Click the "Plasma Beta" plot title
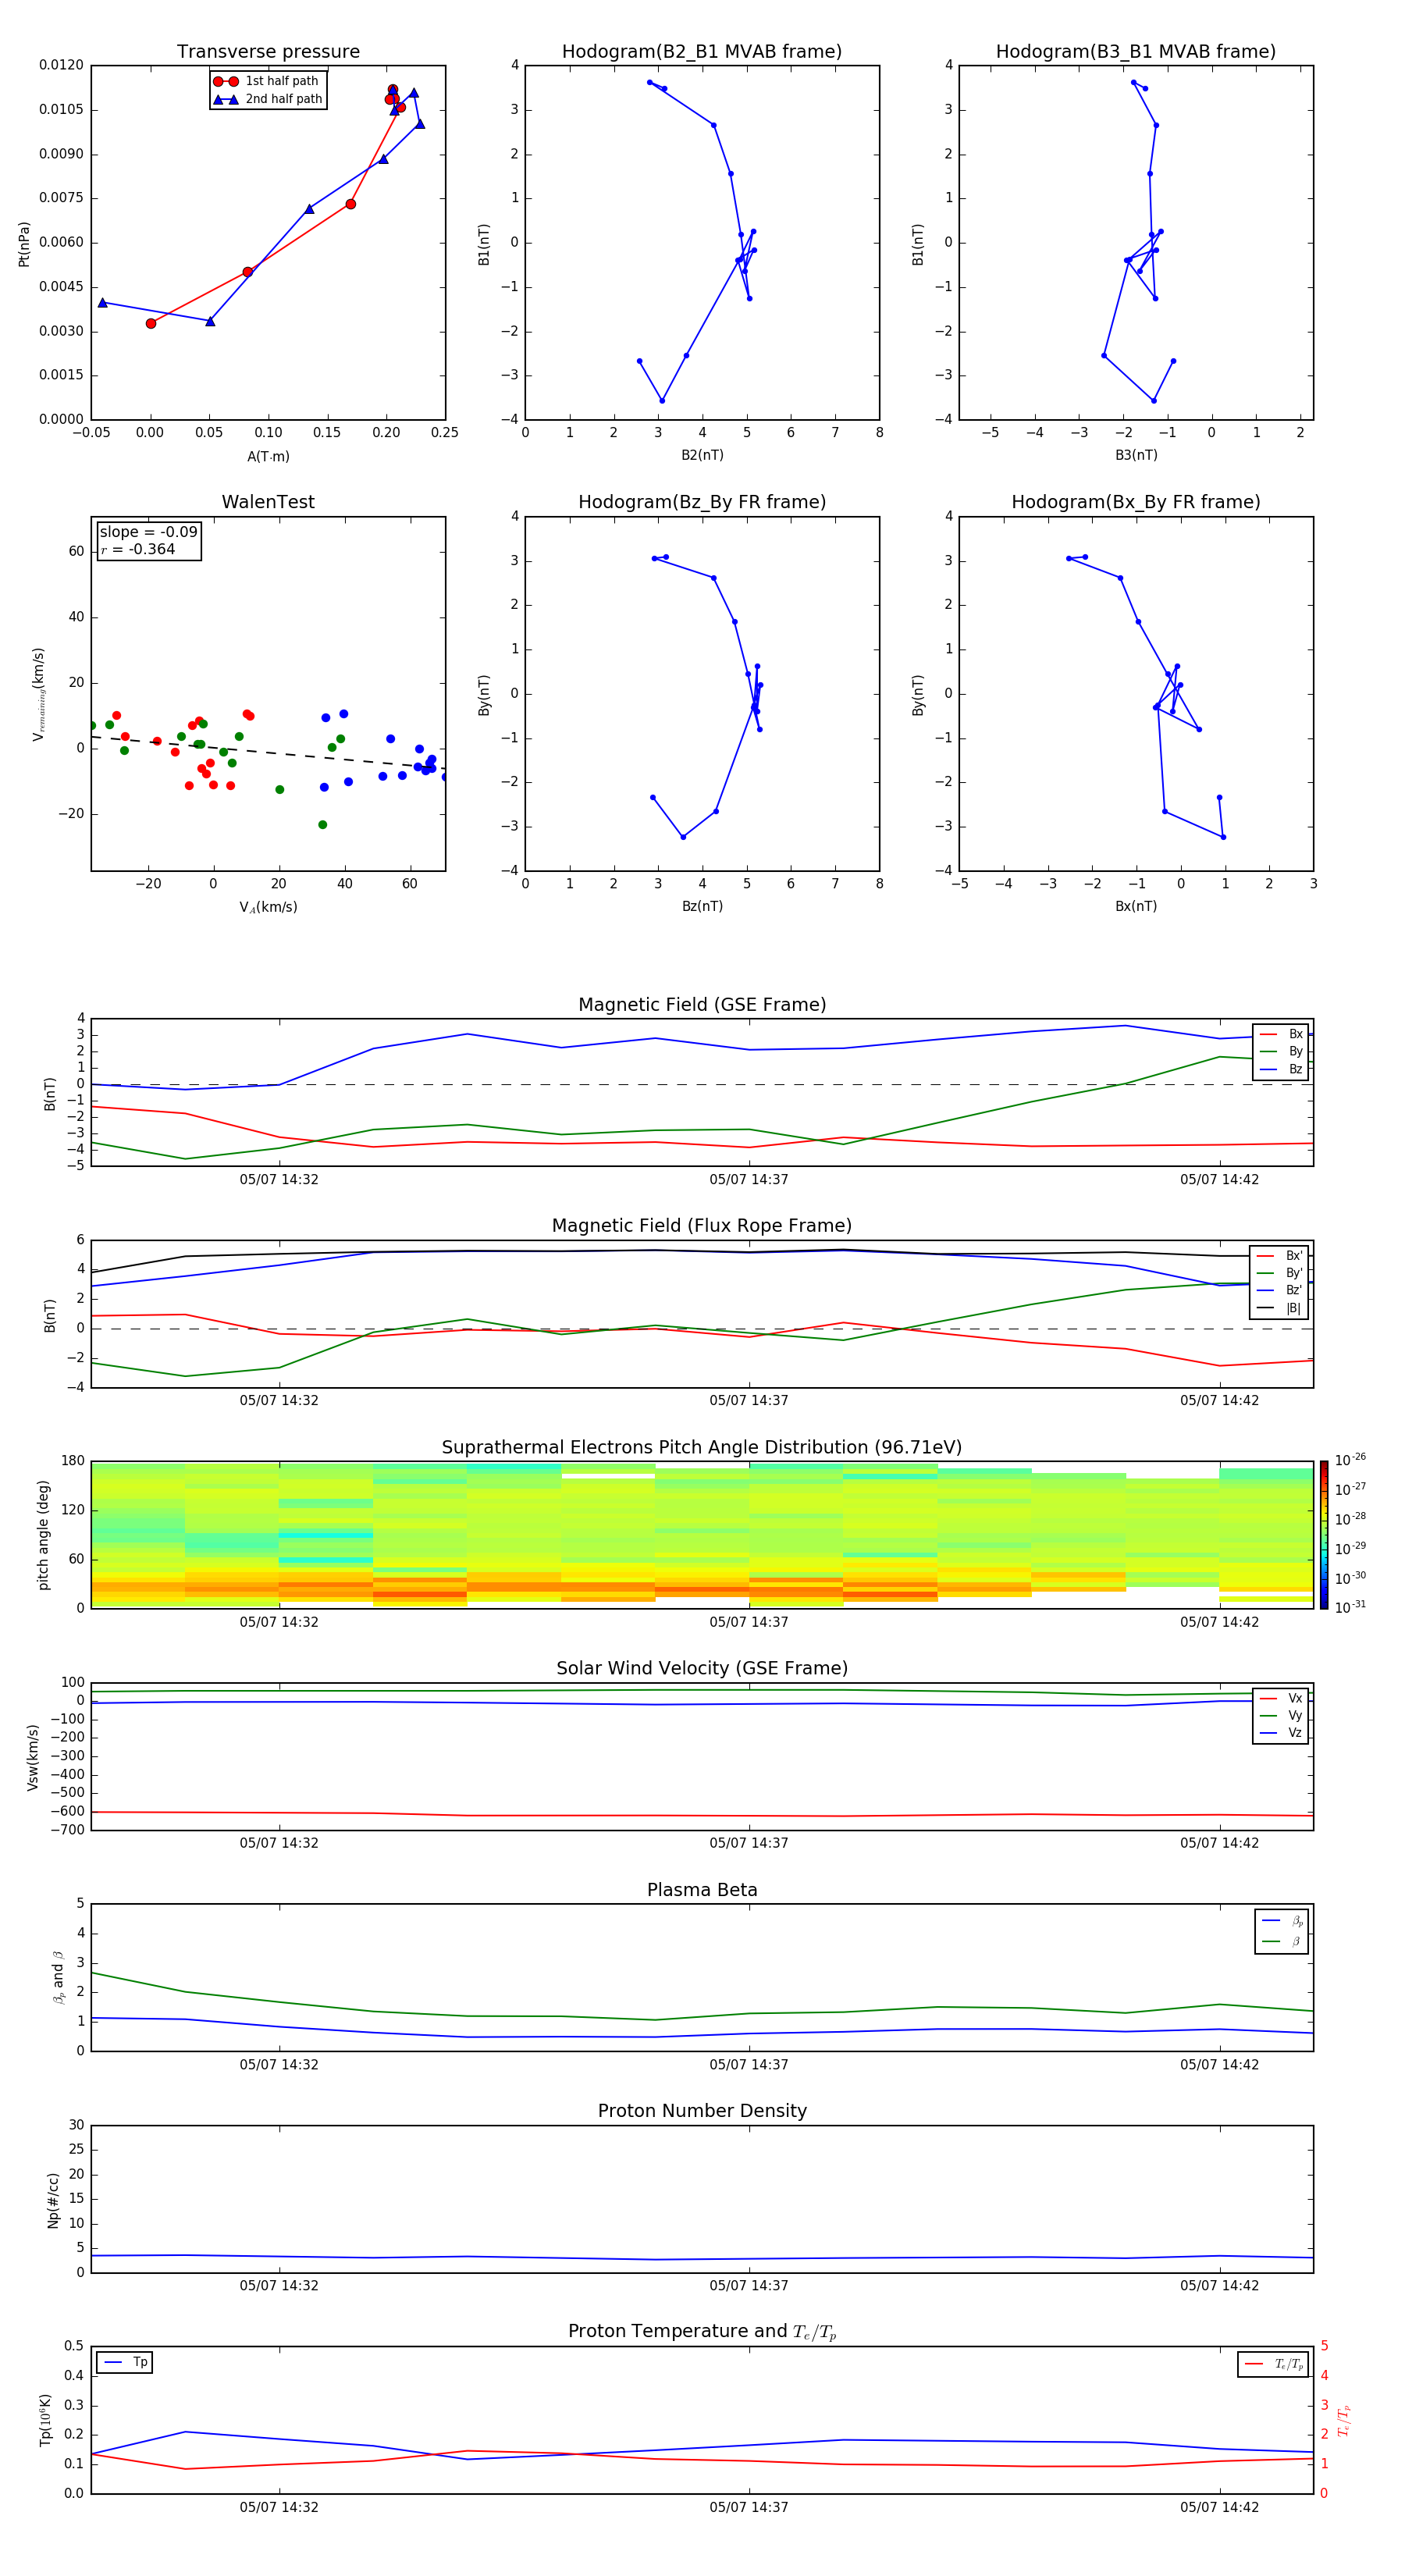1405x2576 pixels. [702, 1891]
